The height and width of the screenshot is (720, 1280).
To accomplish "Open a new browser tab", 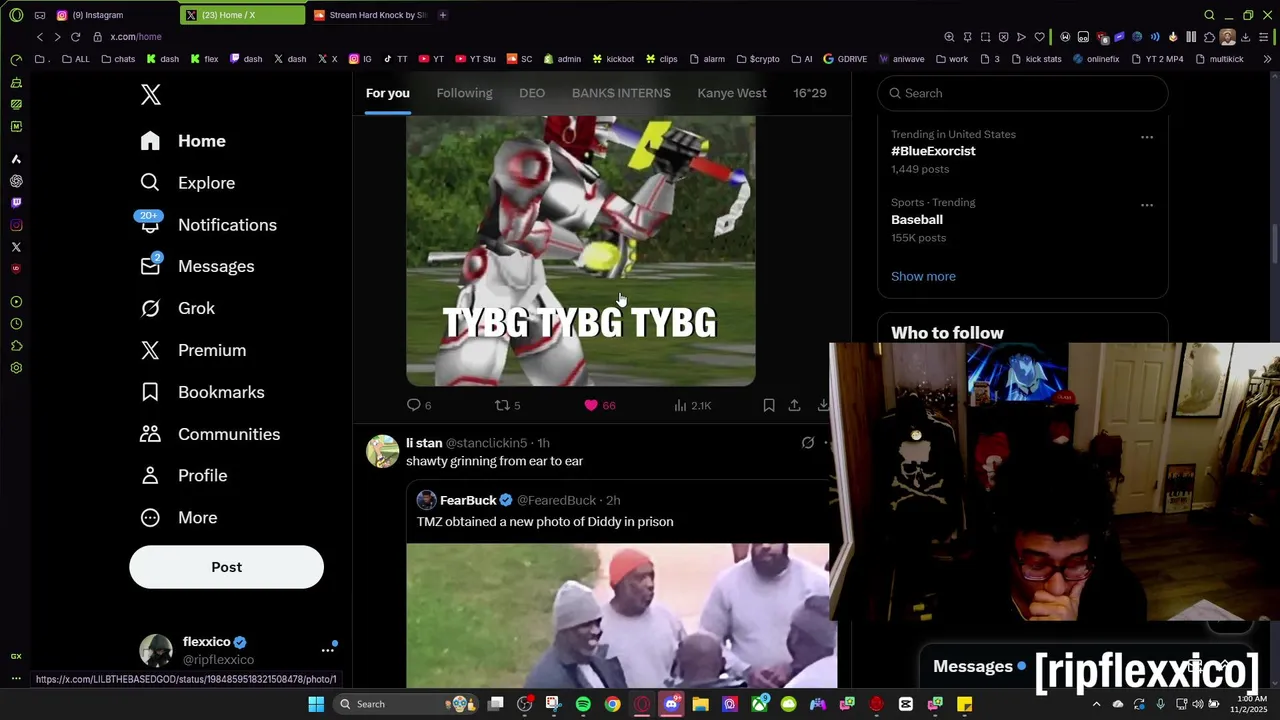I will point(442,15).
